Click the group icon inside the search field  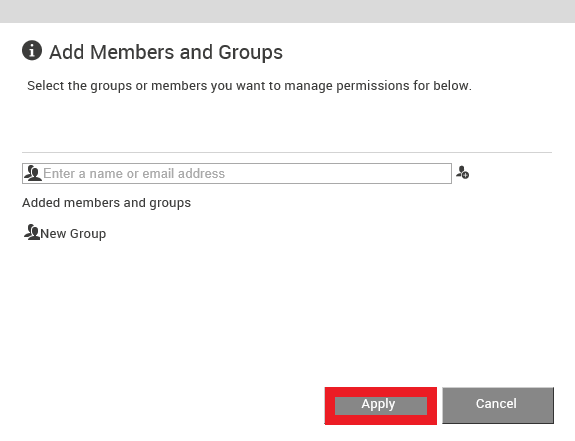click(33, 173)
